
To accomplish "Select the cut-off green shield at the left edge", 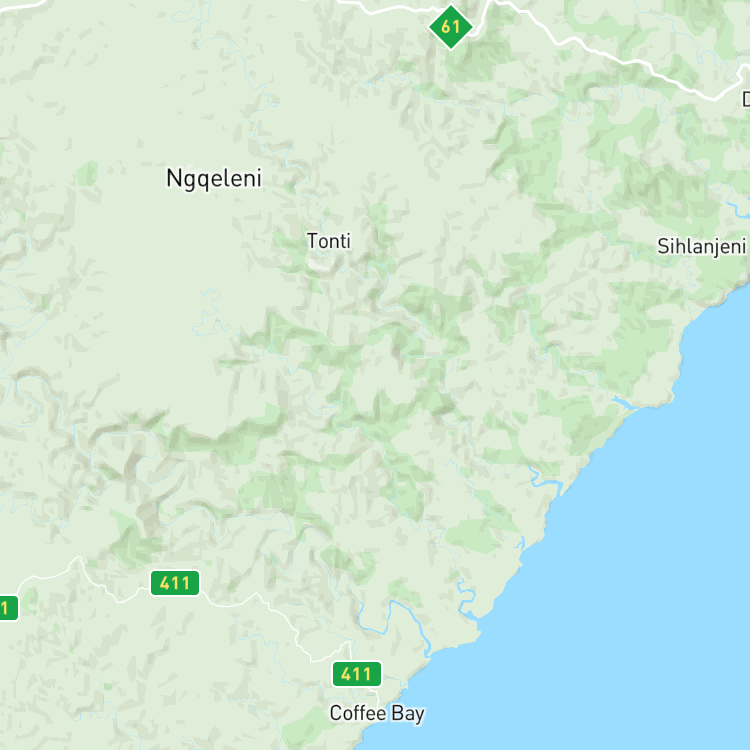I will 7,608.
